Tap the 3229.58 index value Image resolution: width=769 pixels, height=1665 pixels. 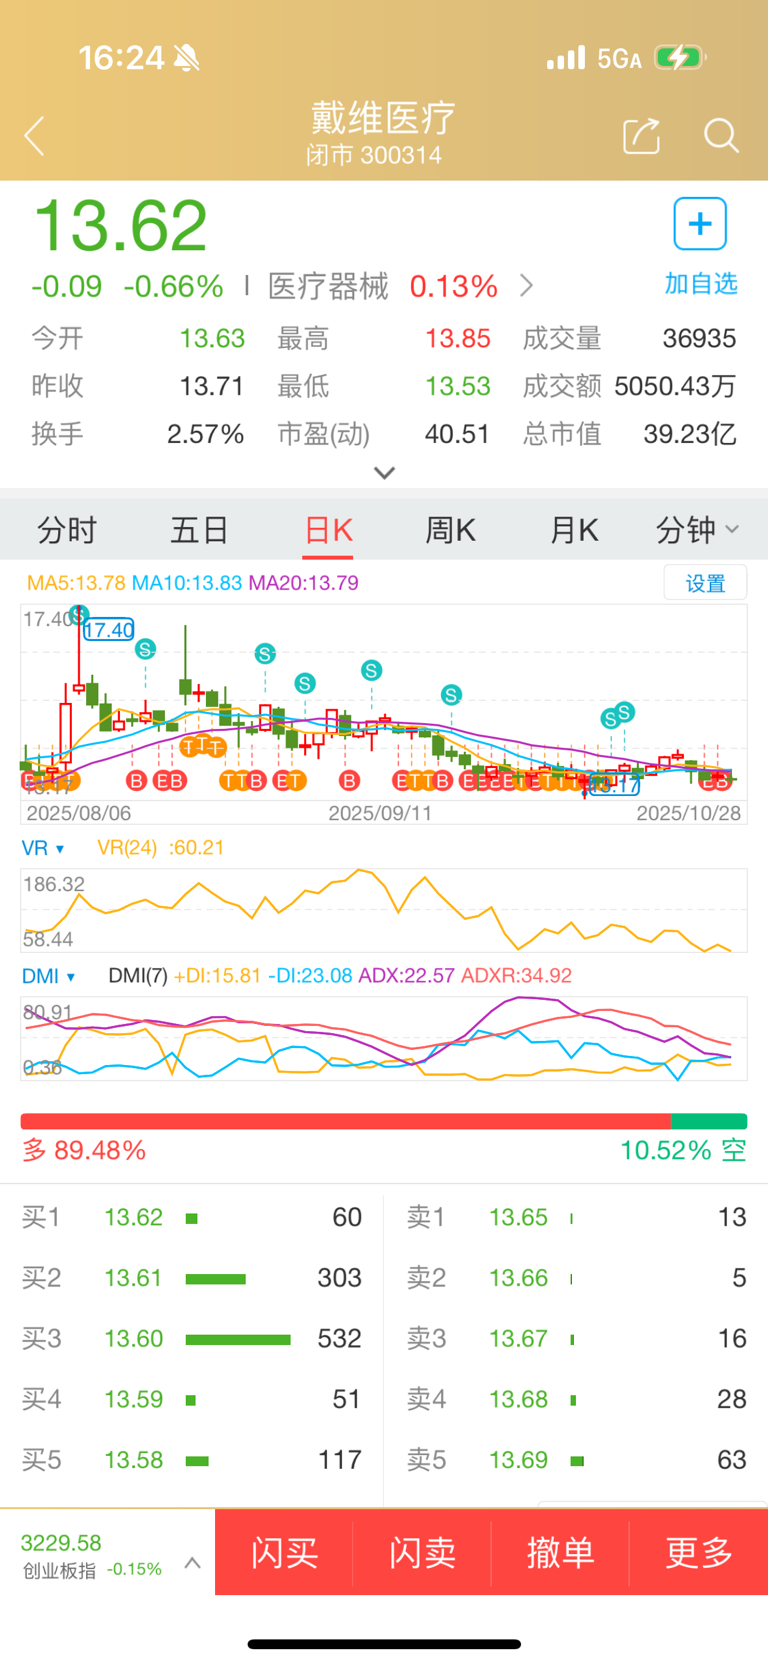tap(61, 1543)
